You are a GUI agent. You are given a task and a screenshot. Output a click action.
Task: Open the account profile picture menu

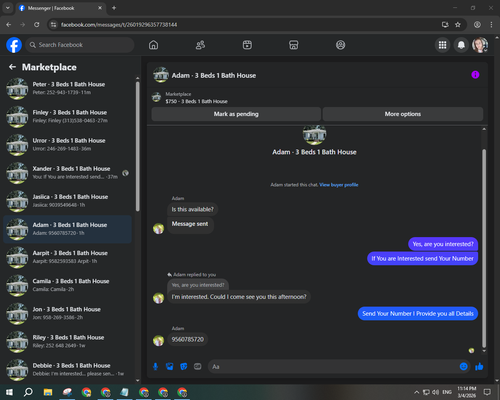480,45
